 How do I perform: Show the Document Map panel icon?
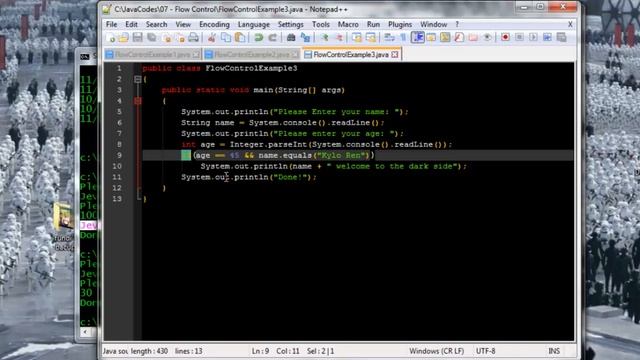[x=445, y=38]
